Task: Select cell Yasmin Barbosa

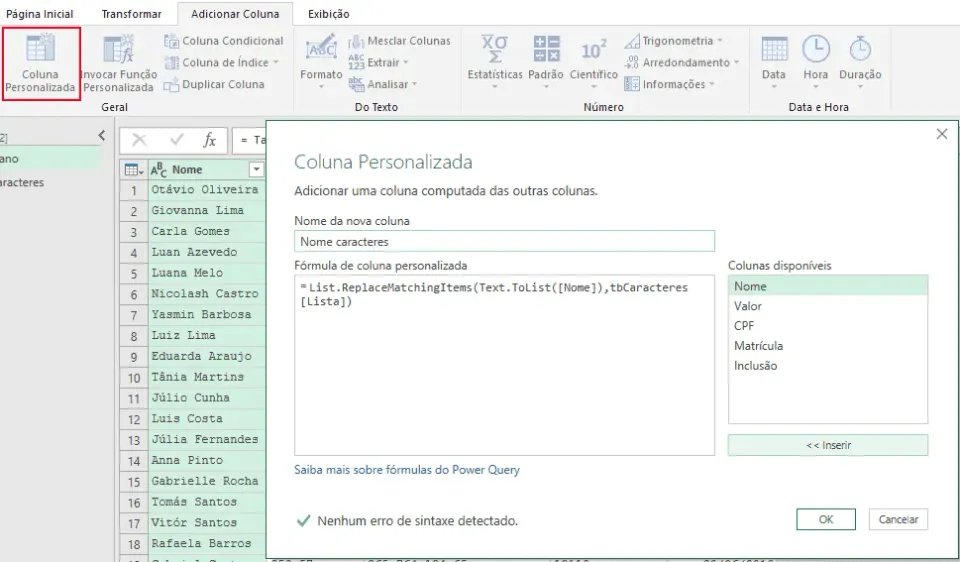Action: tap(207, 315)
